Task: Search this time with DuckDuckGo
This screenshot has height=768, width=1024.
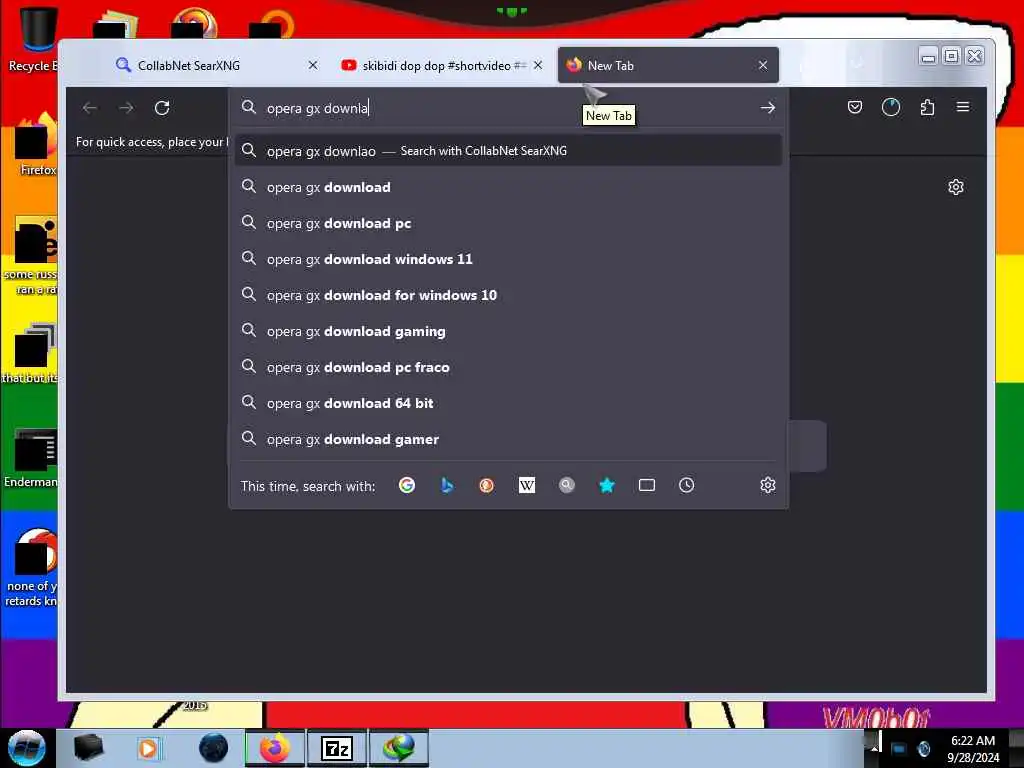Action: tap(487, 485)
